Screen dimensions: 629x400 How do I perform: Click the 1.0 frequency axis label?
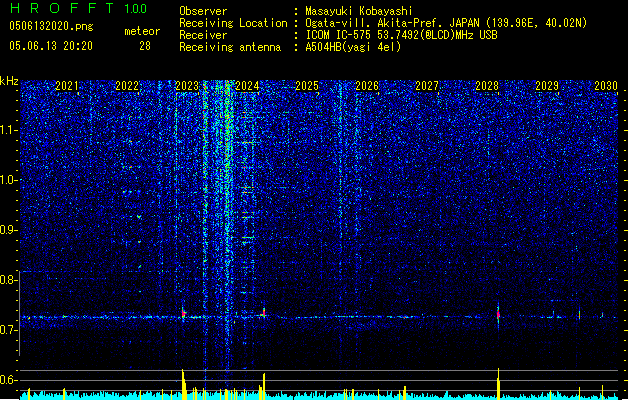(9, 180)
